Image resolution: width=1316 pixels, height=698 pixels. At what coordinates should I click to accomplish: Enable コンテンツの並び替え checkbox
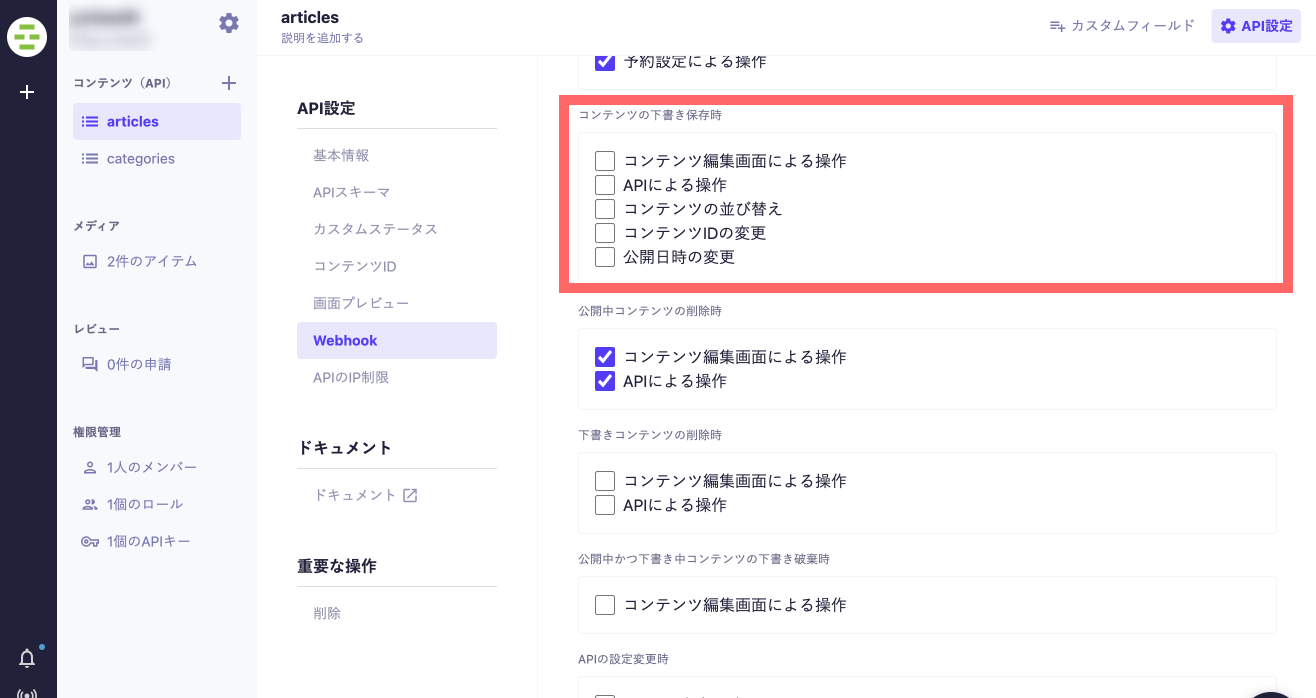605,209
